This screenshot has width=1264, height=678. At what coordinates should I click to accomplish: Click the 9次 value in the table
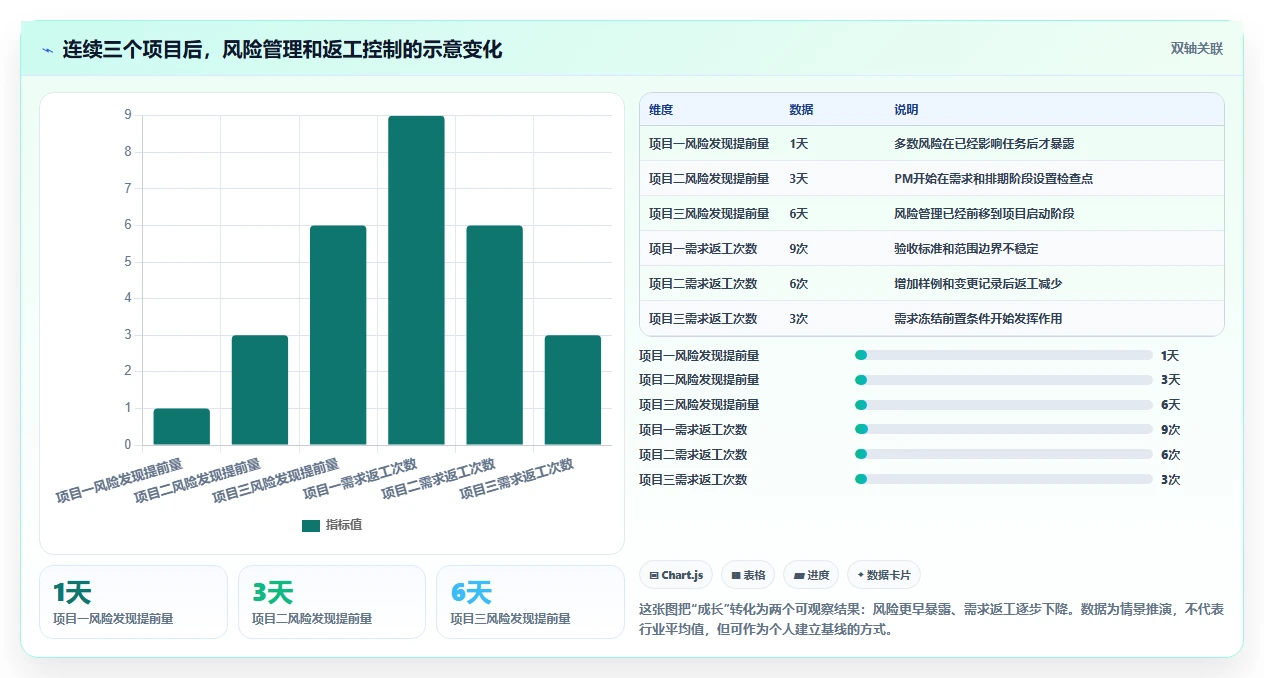(798, 249)
